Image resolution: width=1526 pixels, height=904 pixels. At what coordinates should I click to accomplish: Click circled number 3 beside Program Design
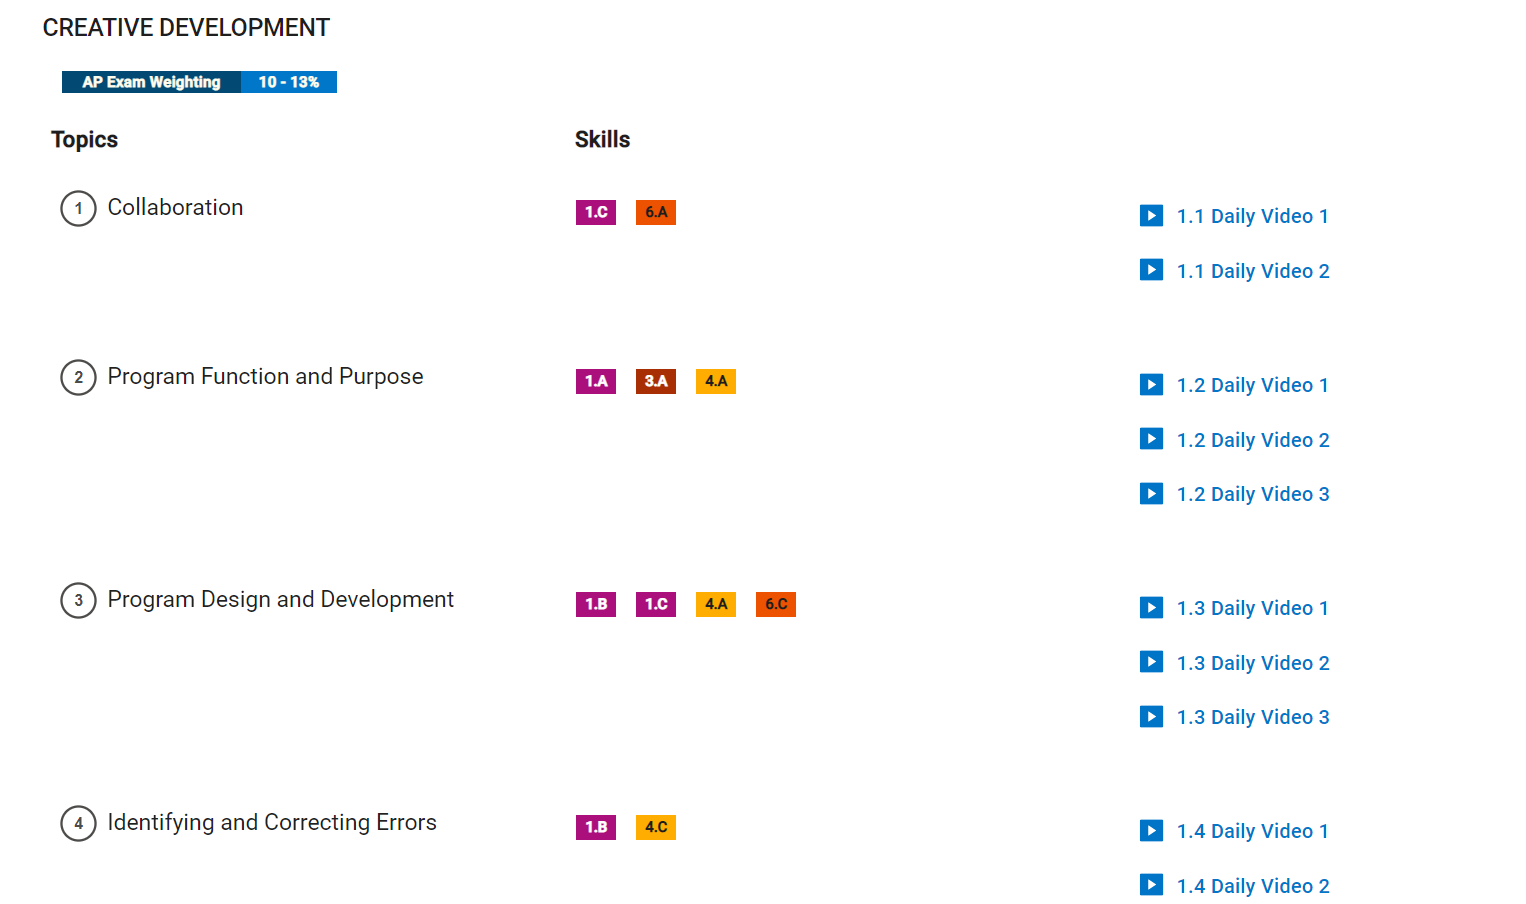78,601
